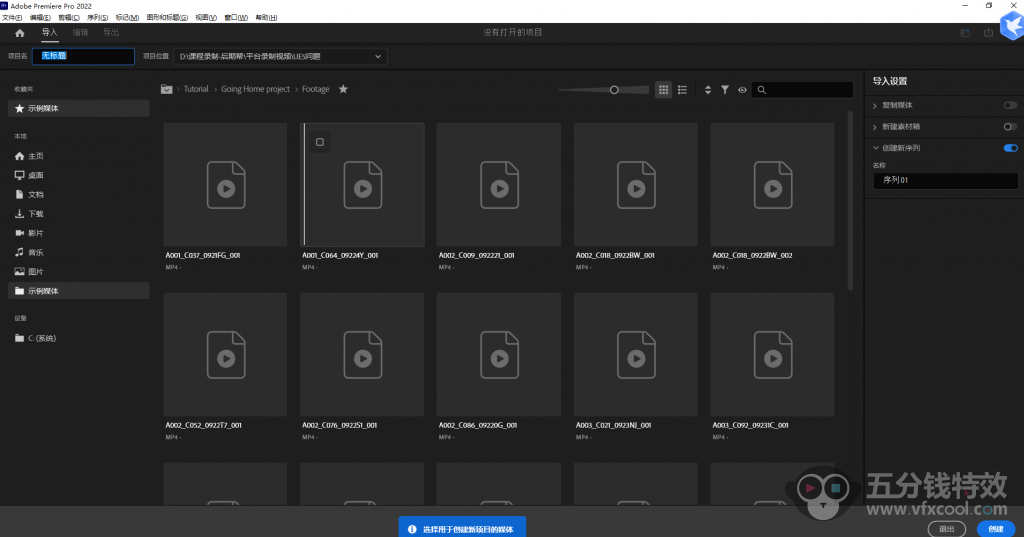The image size is (1024, 537).
Task: Enable the 复制媒体 copy media switch
Action: (1010, 105)
